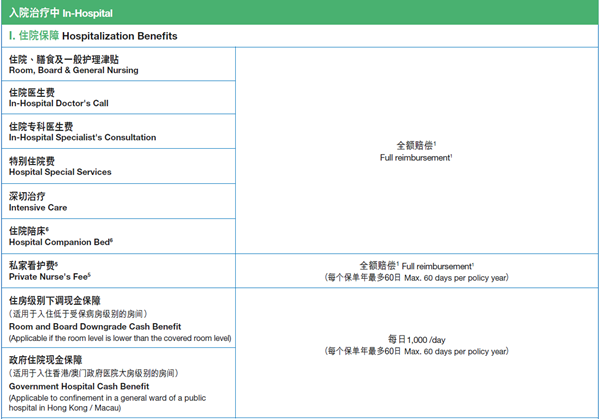Viewport: 600px width, 419px height.
Task: Click the "Room, Board & General Nursing" row
Action: 74,71
